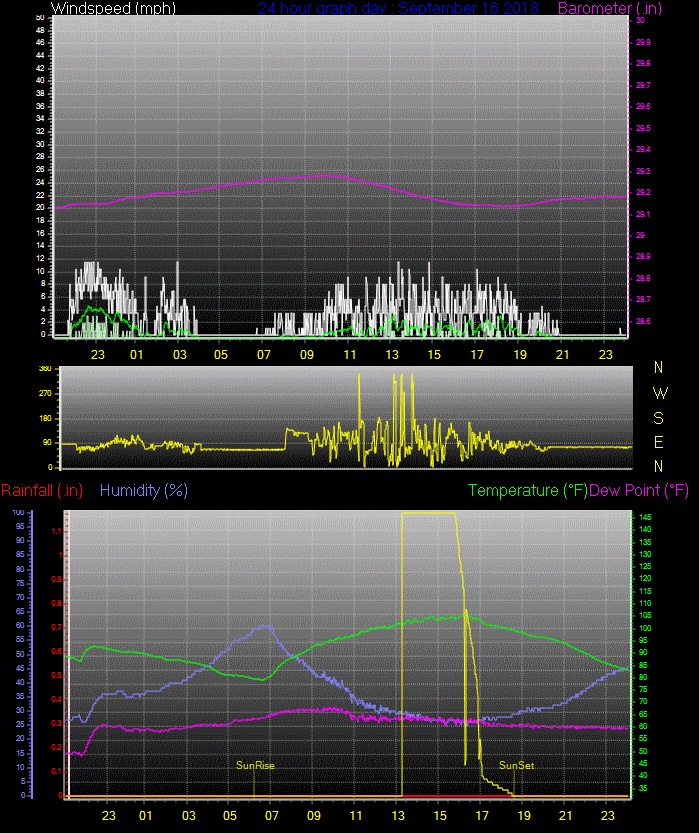
Task: Click the 'W' wind direction compass label
Action: coord(660,394)
